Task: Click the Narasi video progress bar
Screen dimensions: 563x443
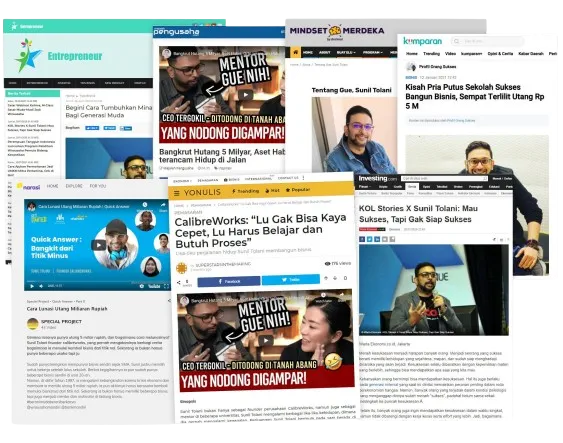Action: click(97, 281)
